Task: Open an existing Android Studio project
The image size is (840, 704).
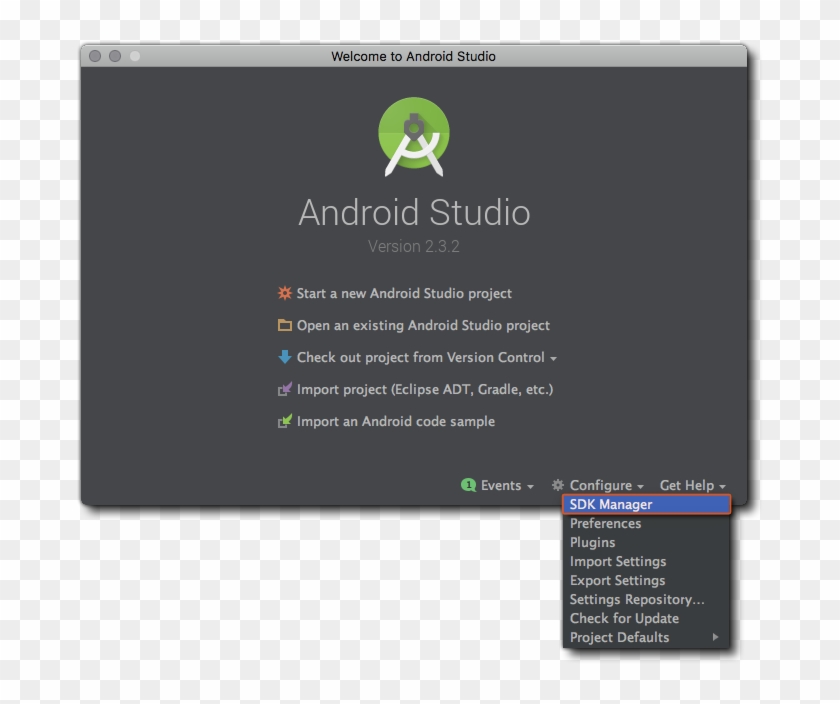Action: (422, 325)
